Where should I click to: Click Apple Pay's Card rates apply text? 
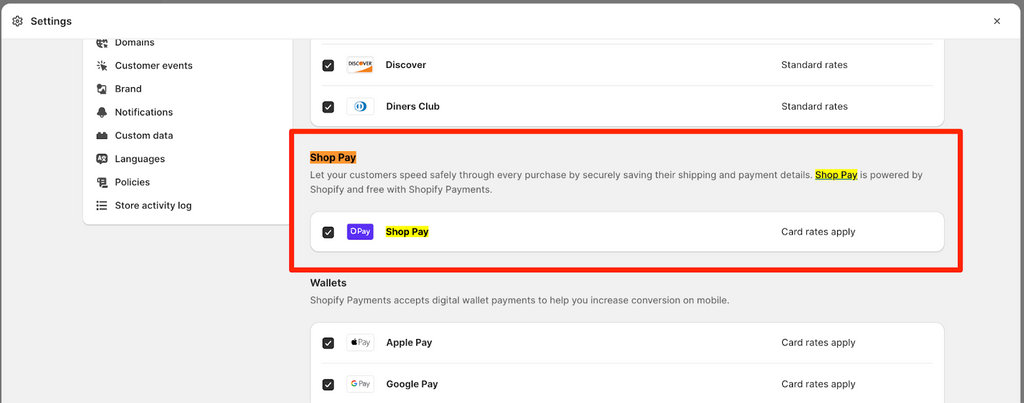(818, 343)
